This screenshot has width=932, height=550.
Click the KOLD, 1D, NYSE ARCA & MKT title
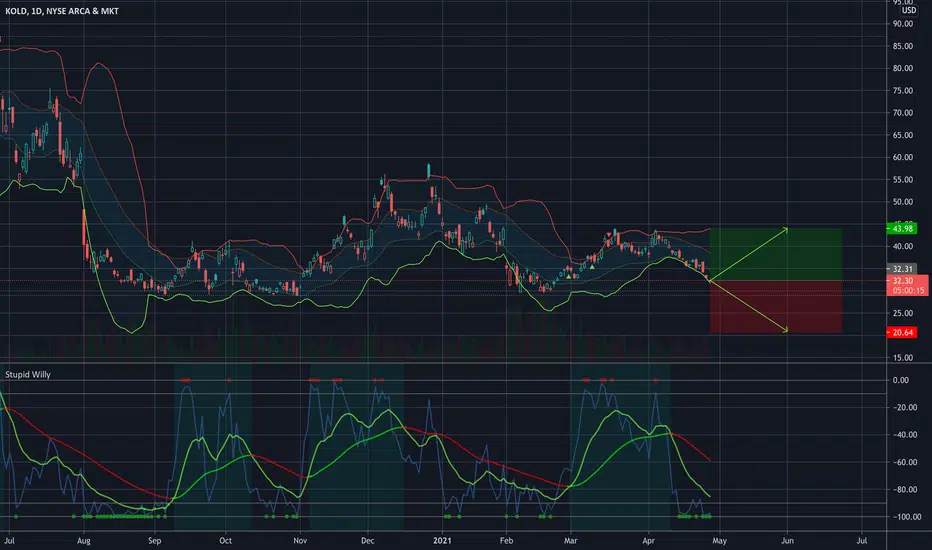pos(62,11)
